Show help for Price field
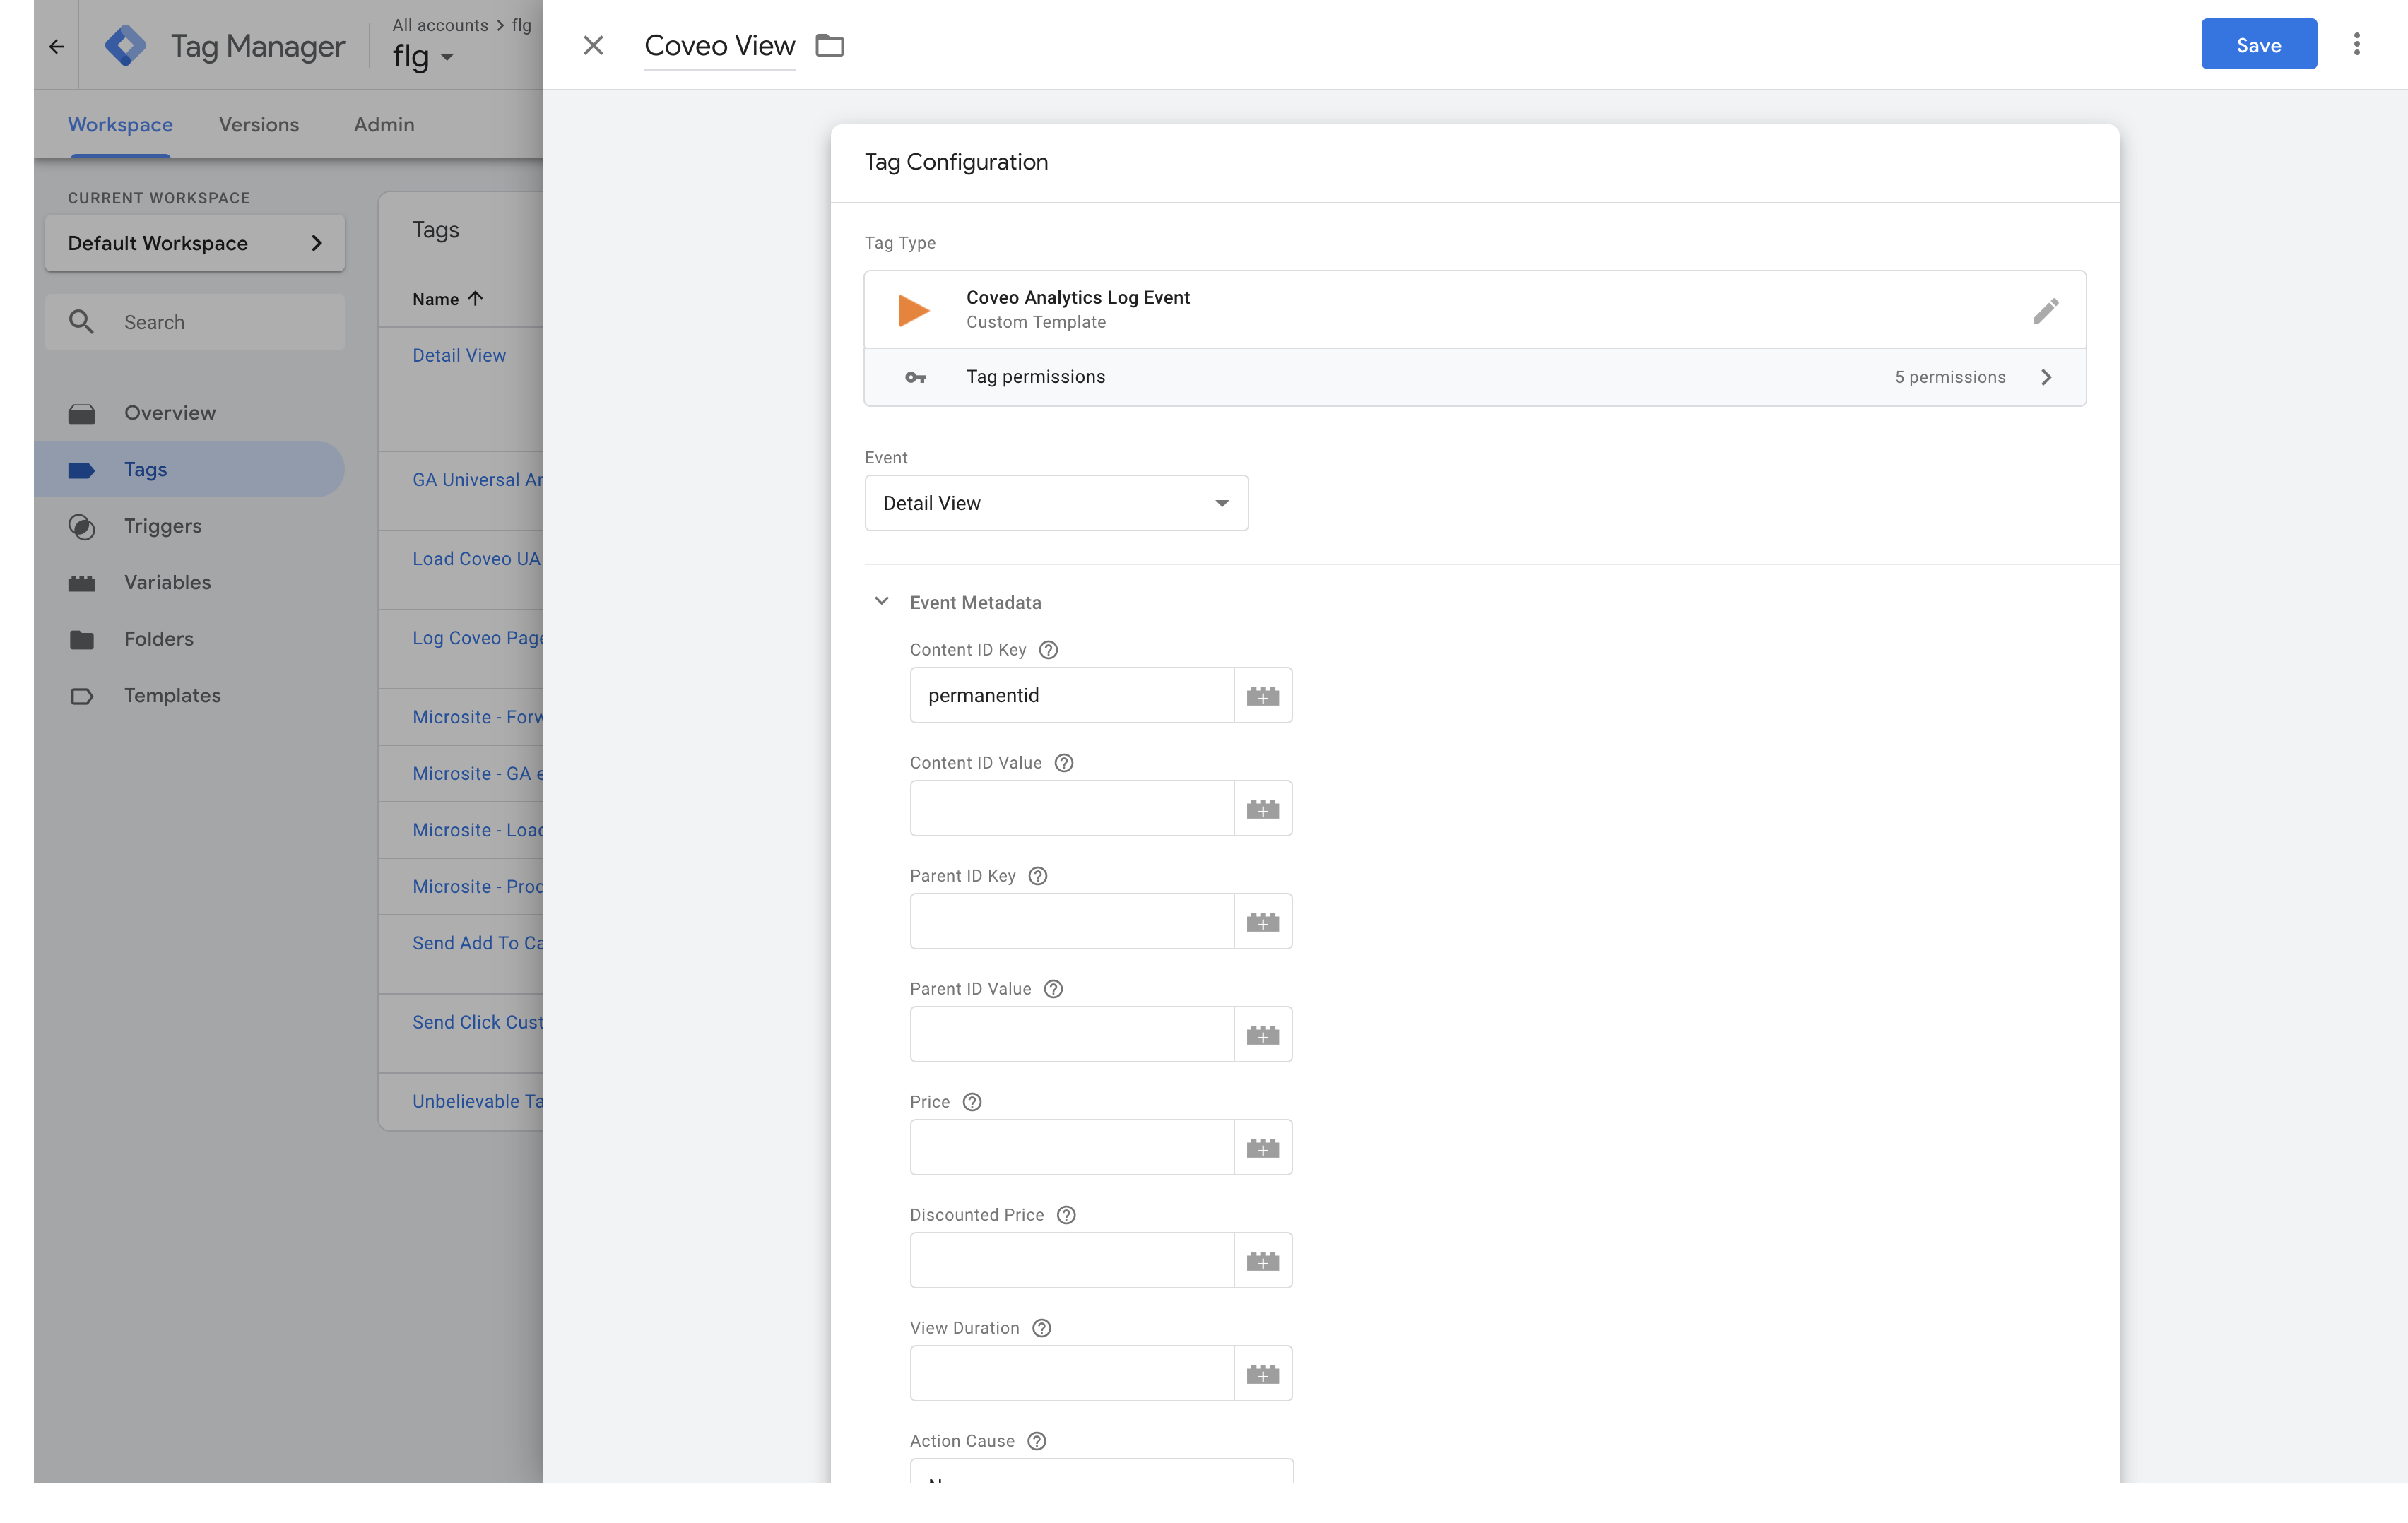Screen dimensions: 2408x1523 972,1102
